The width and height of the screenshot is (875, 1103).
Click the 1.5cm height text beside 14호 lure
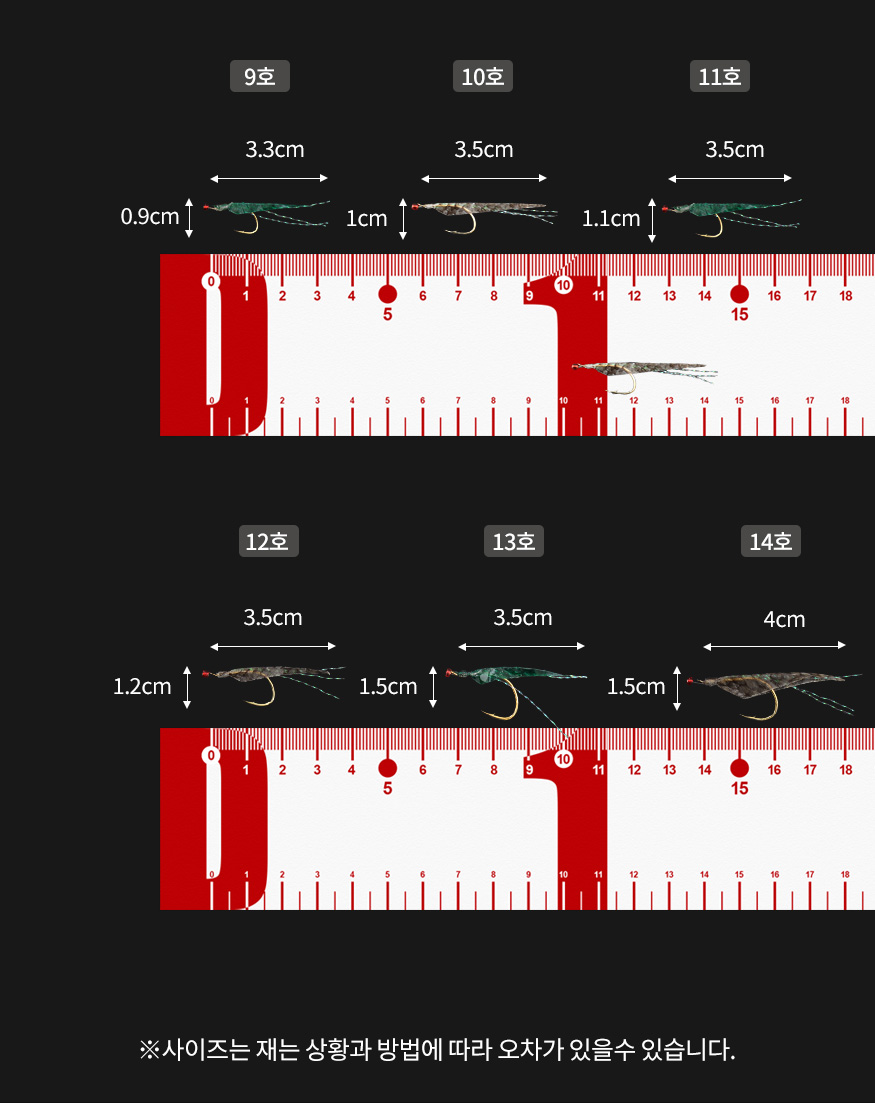coord(636,687)
